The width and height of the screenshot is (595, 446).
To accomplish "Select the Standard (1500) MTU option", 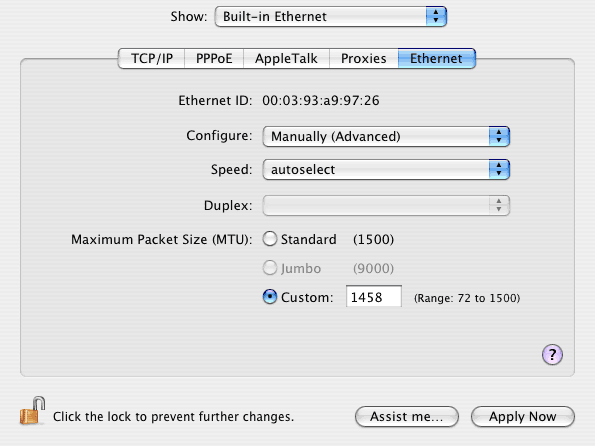I will (x=270, y=239).
